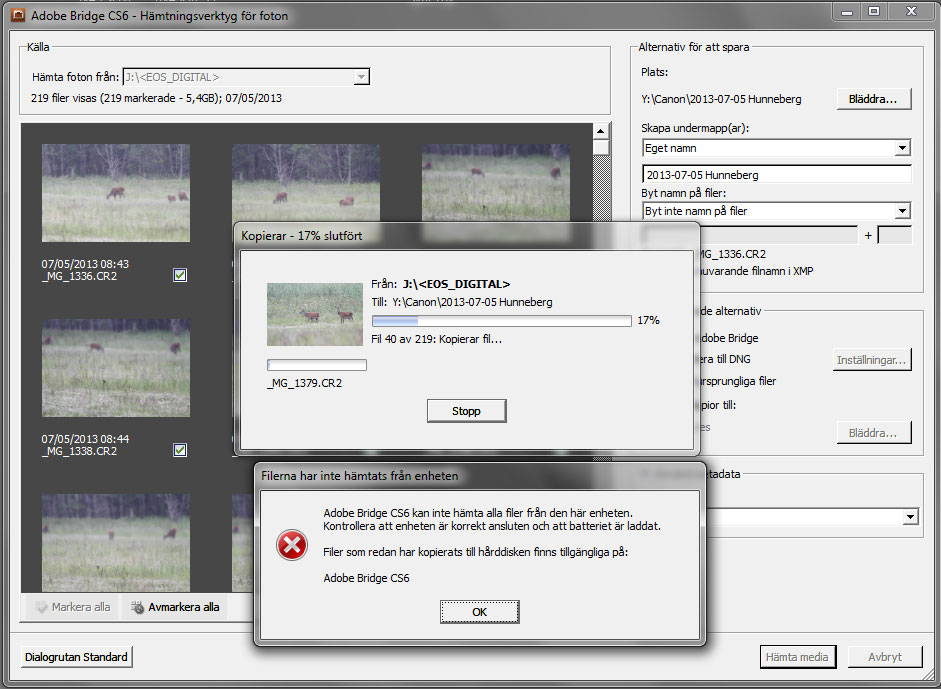
Task: Click the 'Fil 40 av 219' status text
Action: click(x=436, y=339)
